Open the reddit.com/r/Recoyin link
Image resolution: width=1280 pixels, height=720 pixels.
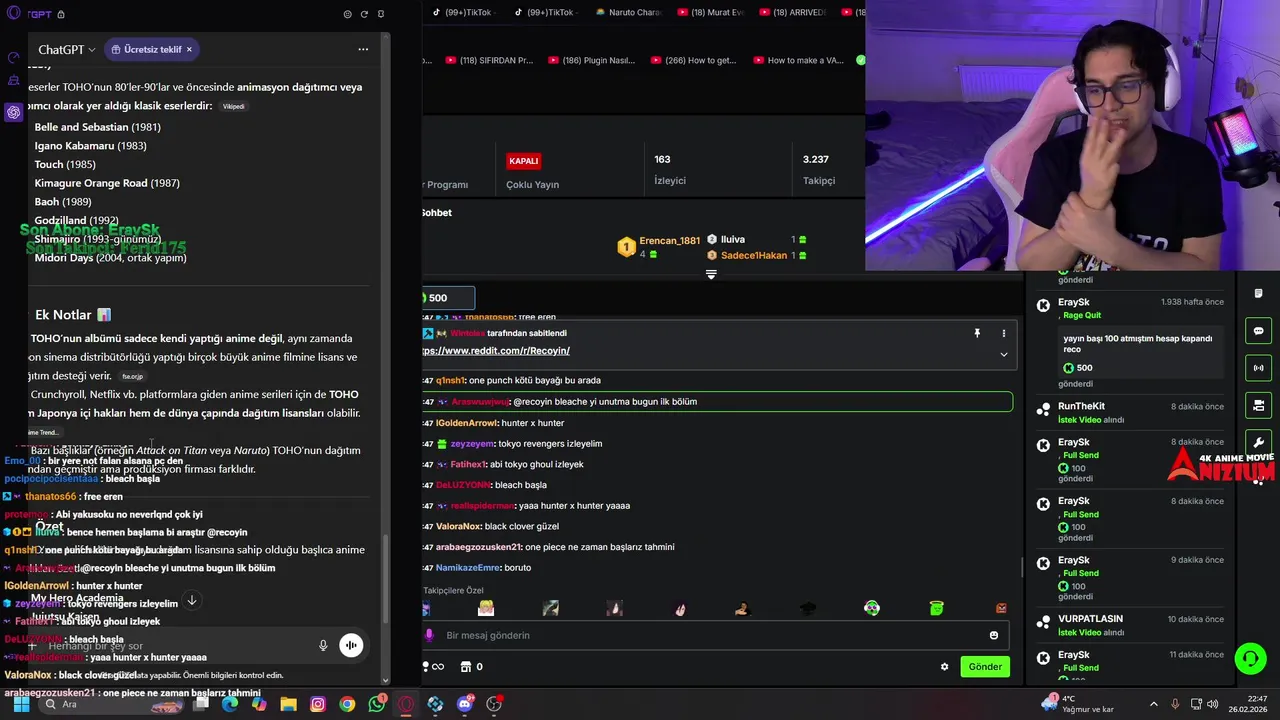pyautogui.click(x=496, y=351)
